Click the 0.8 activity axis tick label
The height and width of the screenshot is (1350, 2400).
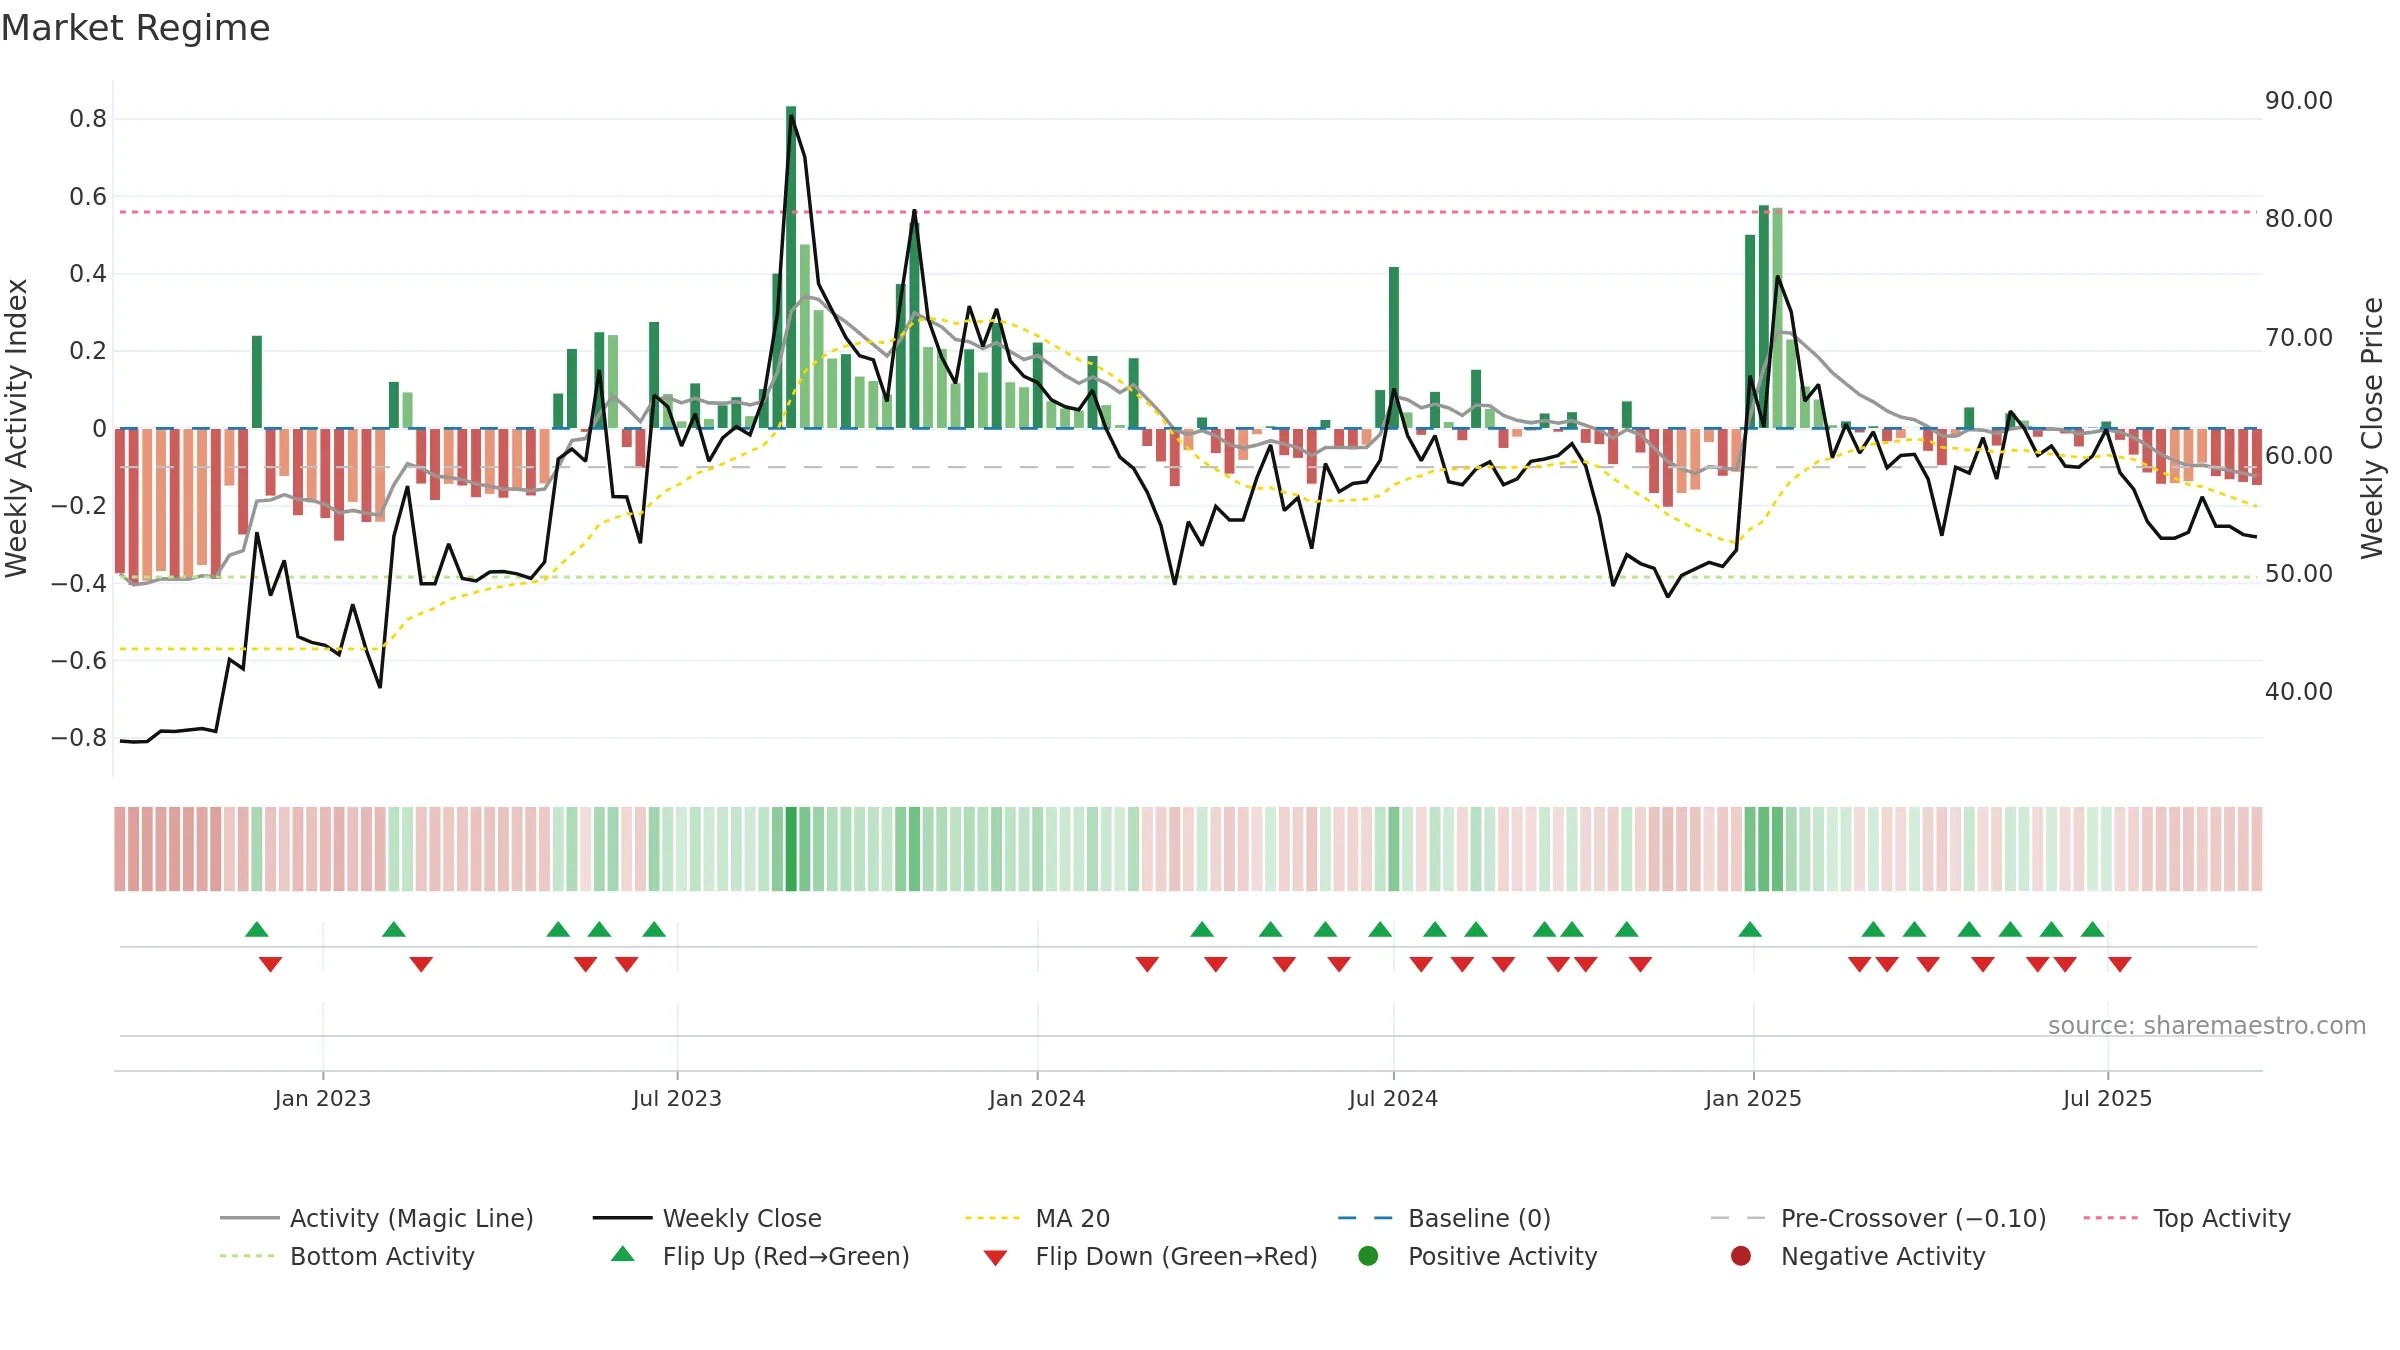[x=88, y=119]
